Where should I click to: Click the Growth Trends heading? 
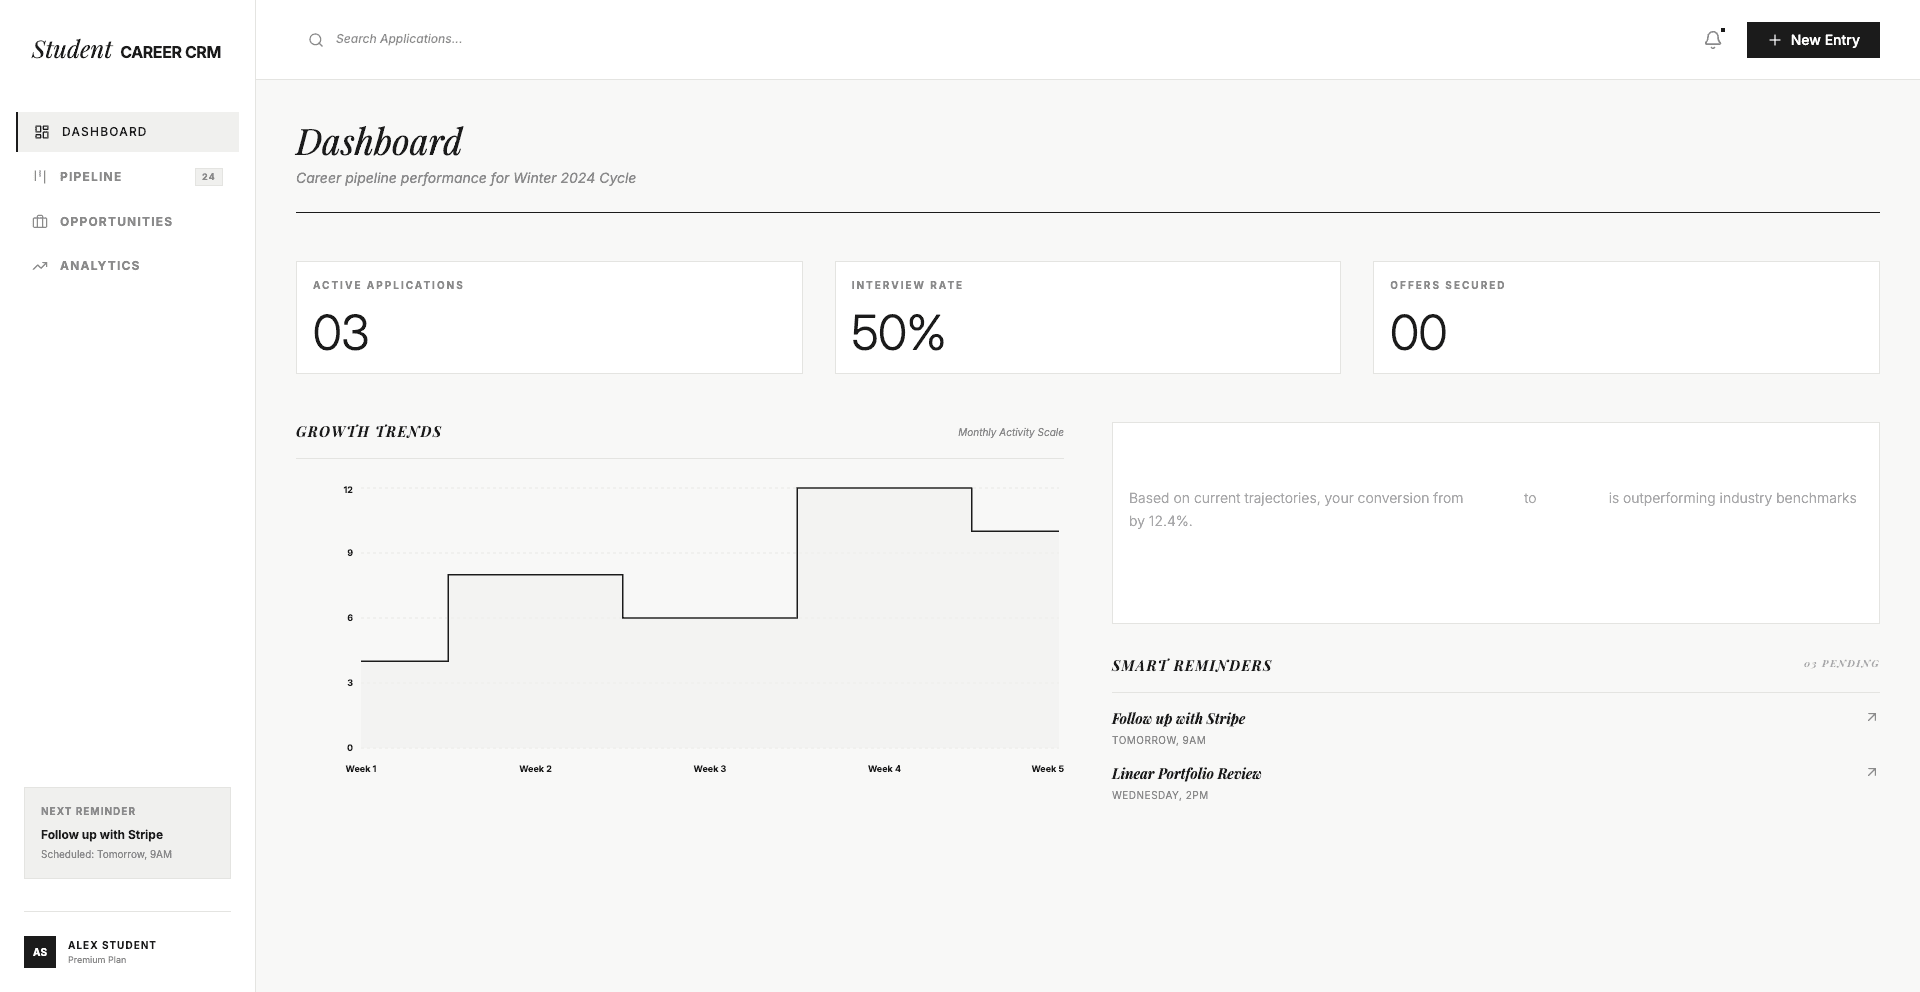click(369, 432)
